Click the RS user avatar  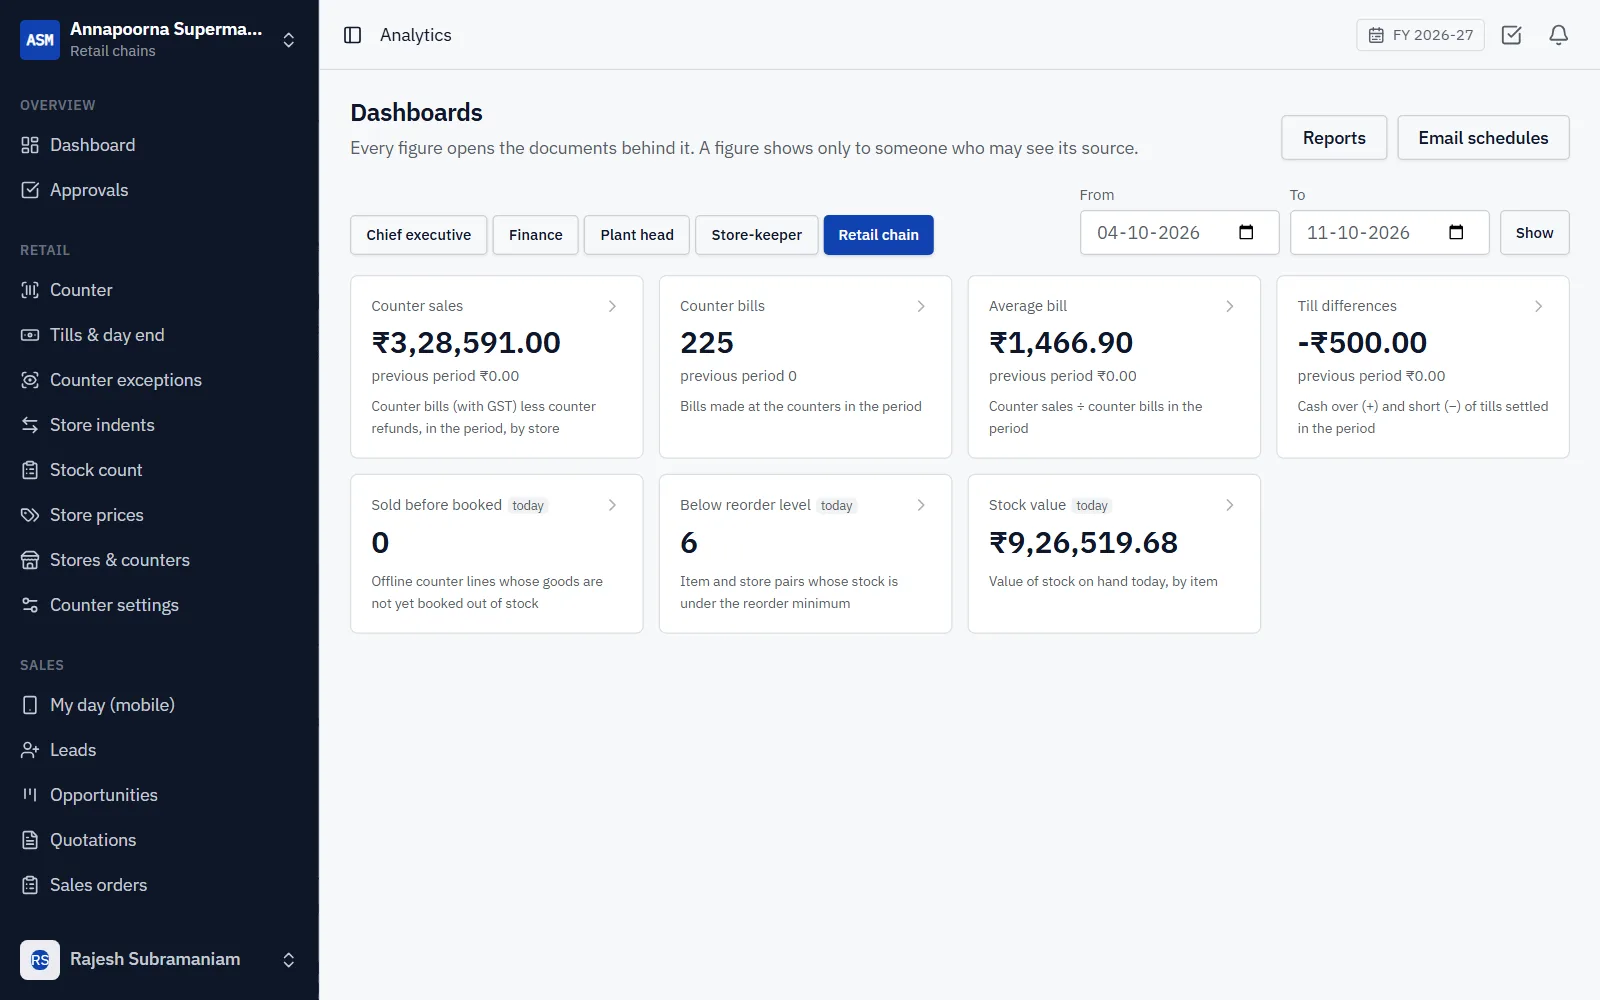[x=40, y=960]
